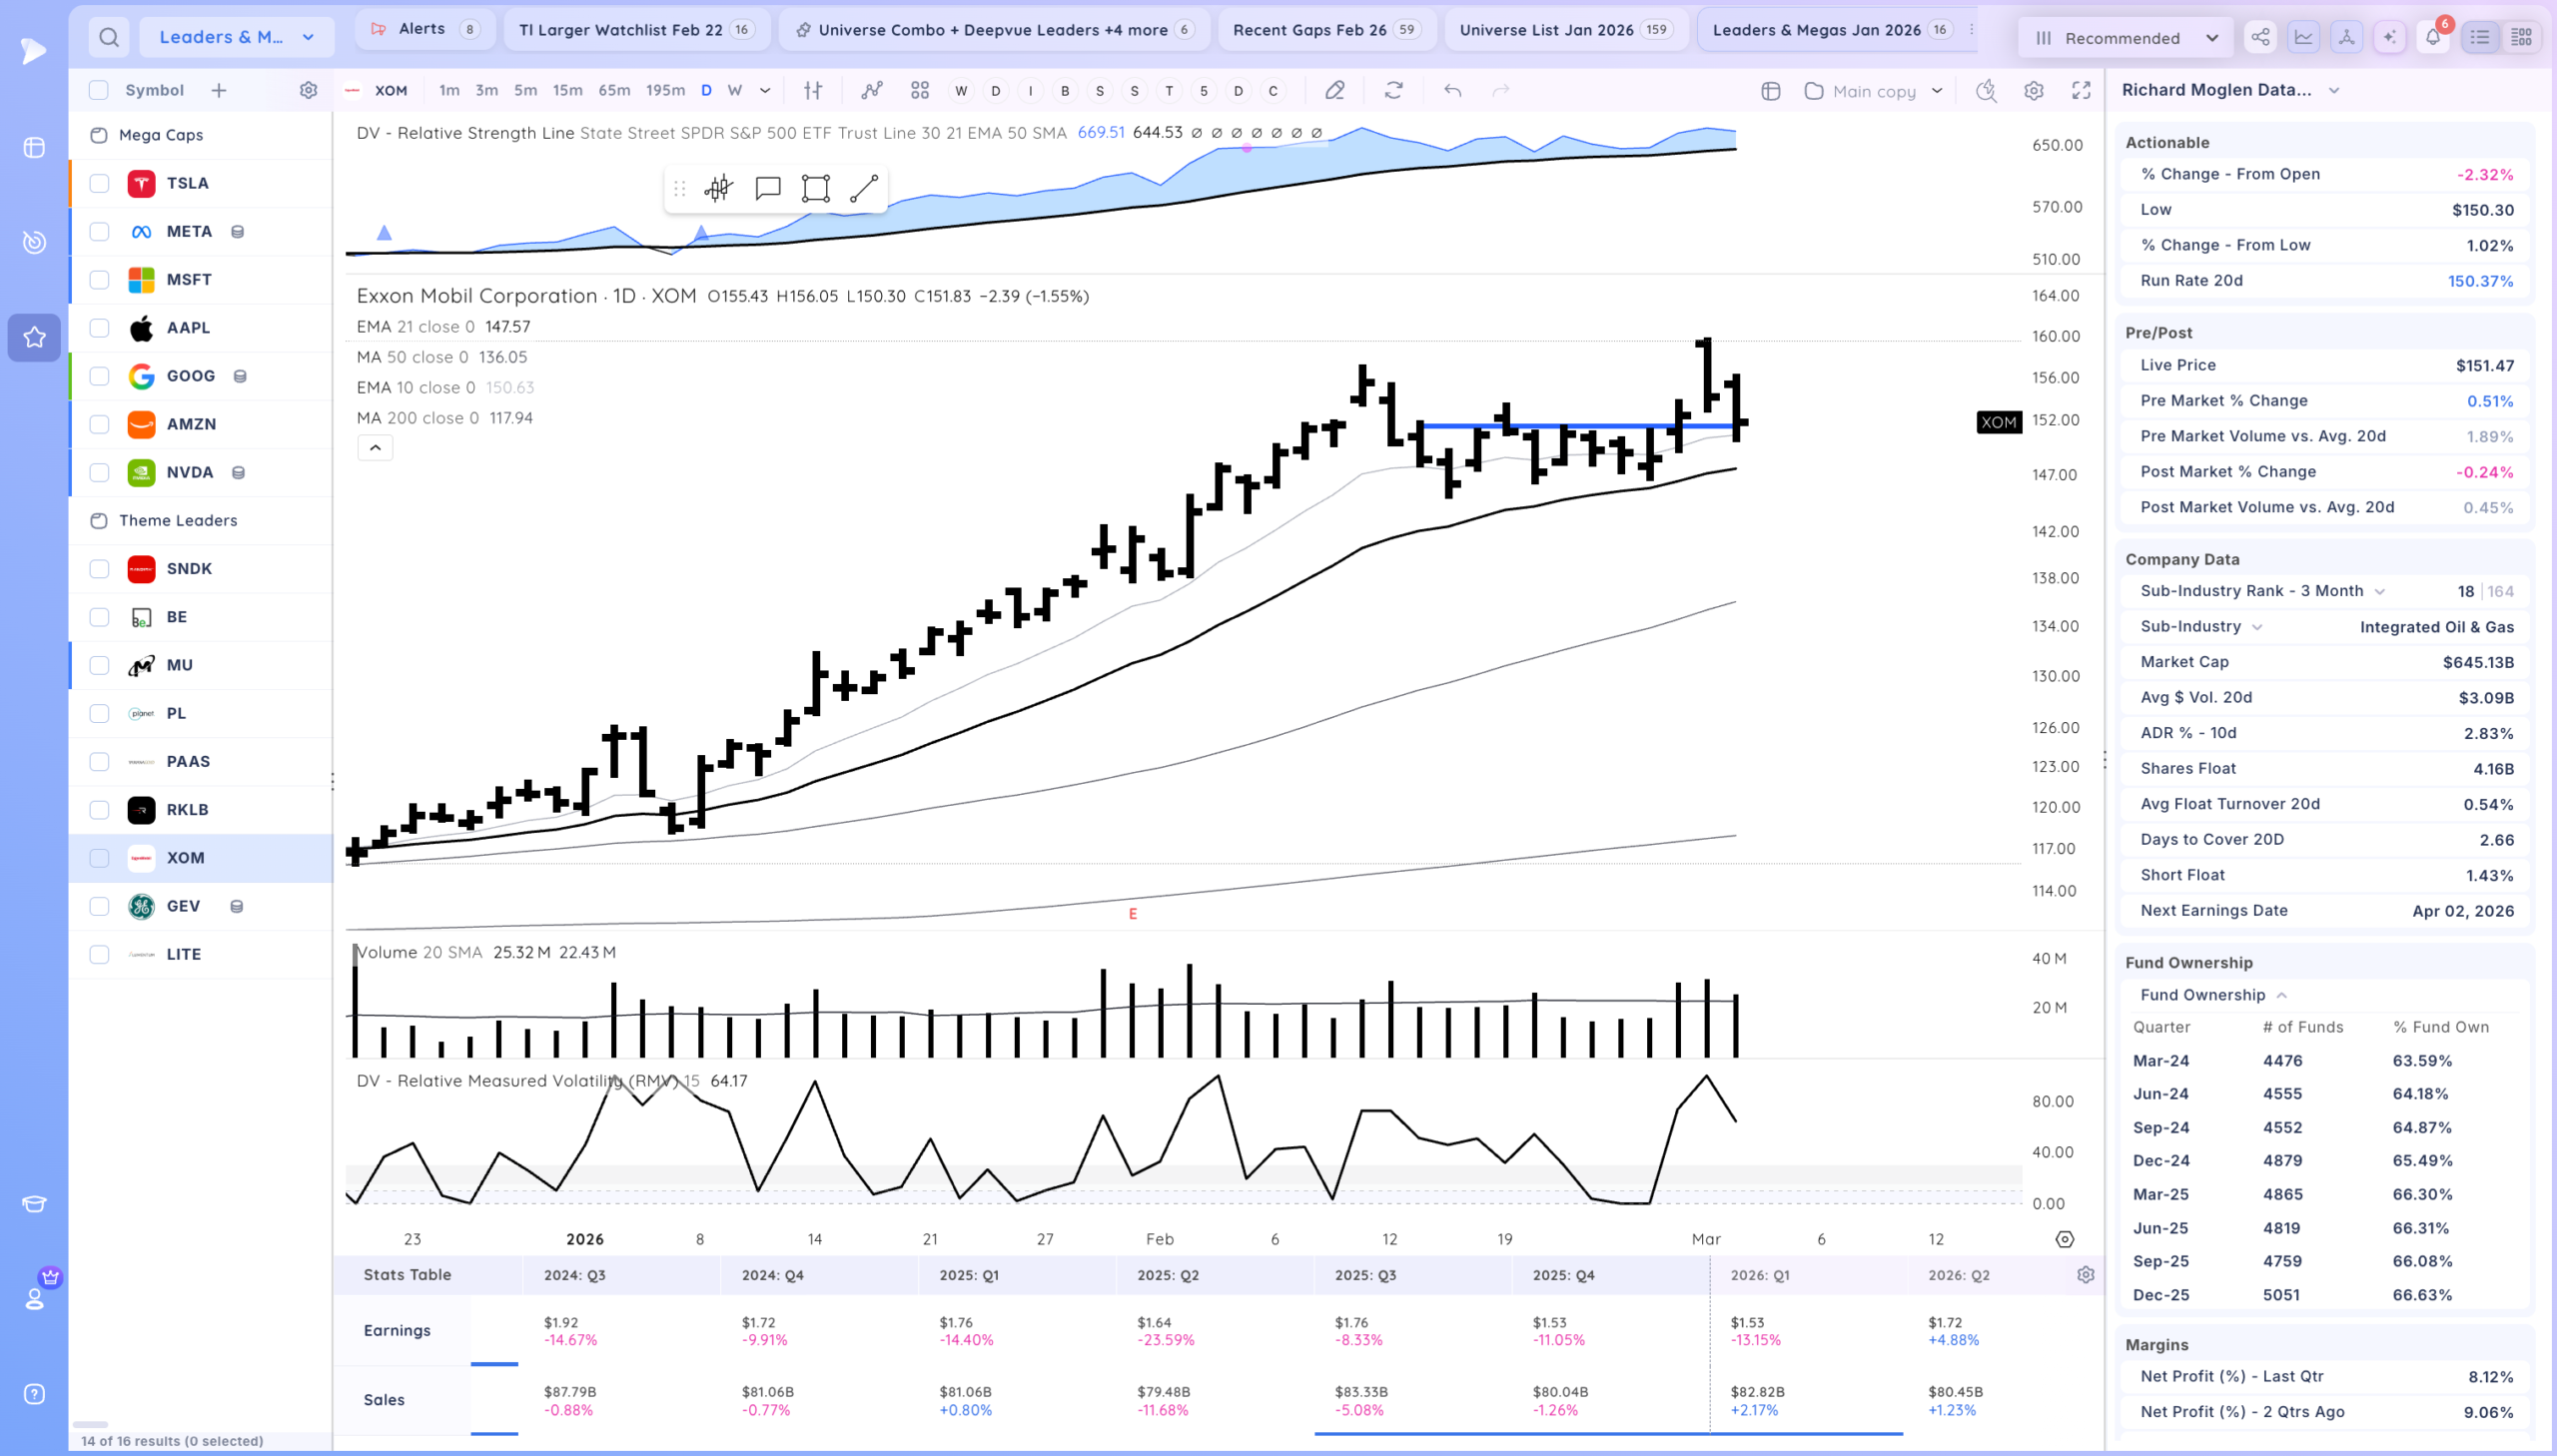Check the TSLA row checkbox

(99, 183)
